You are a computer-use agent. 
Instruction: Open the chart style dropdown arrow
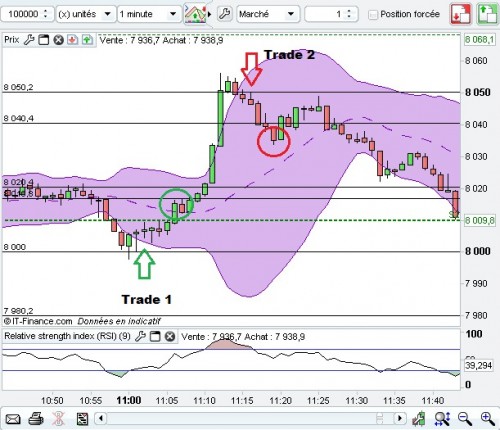[209, 14]
